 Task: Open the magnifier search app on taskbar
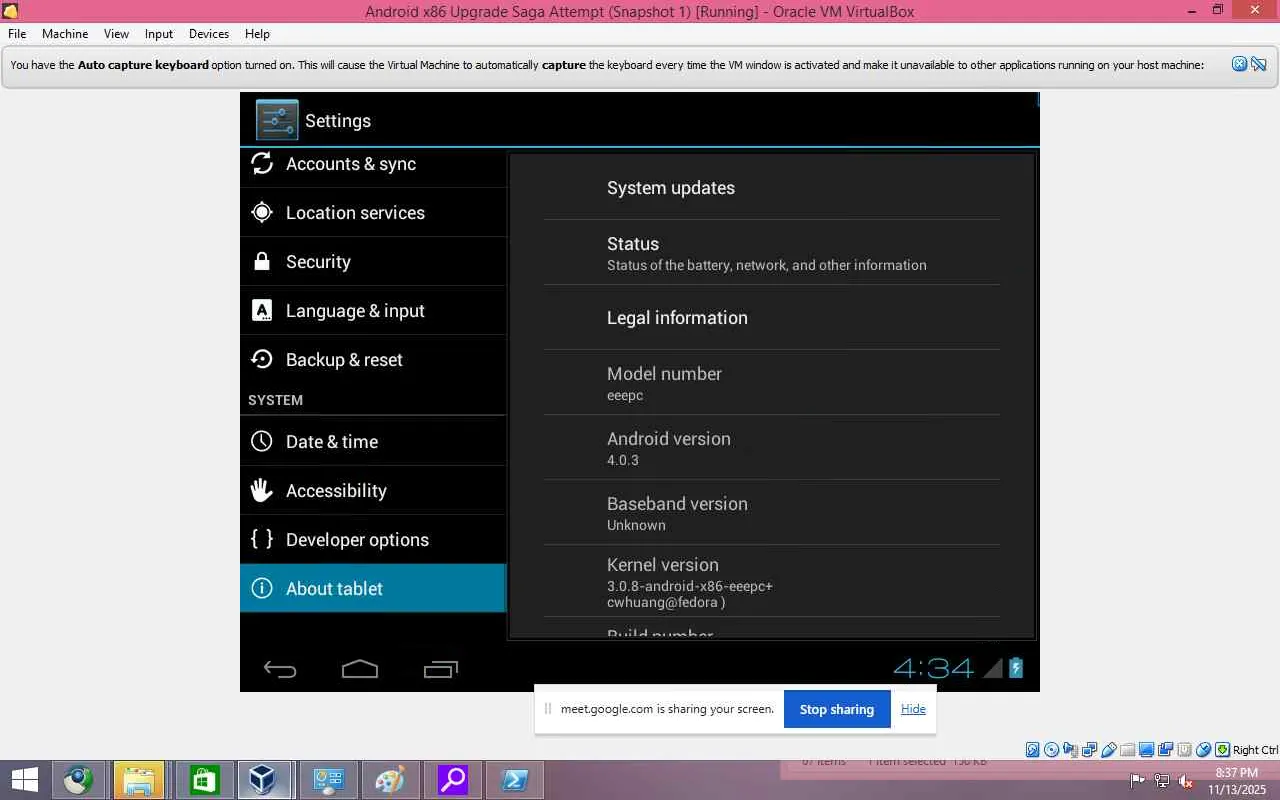pyautogui.click(x=452, y=780)
